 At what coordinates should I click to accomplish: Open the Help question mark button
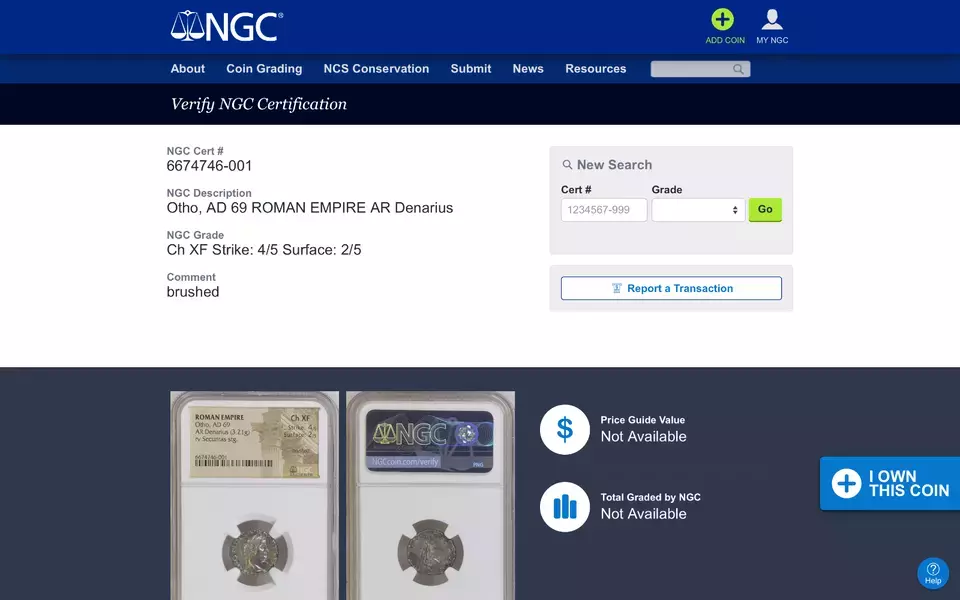(932, 572)
